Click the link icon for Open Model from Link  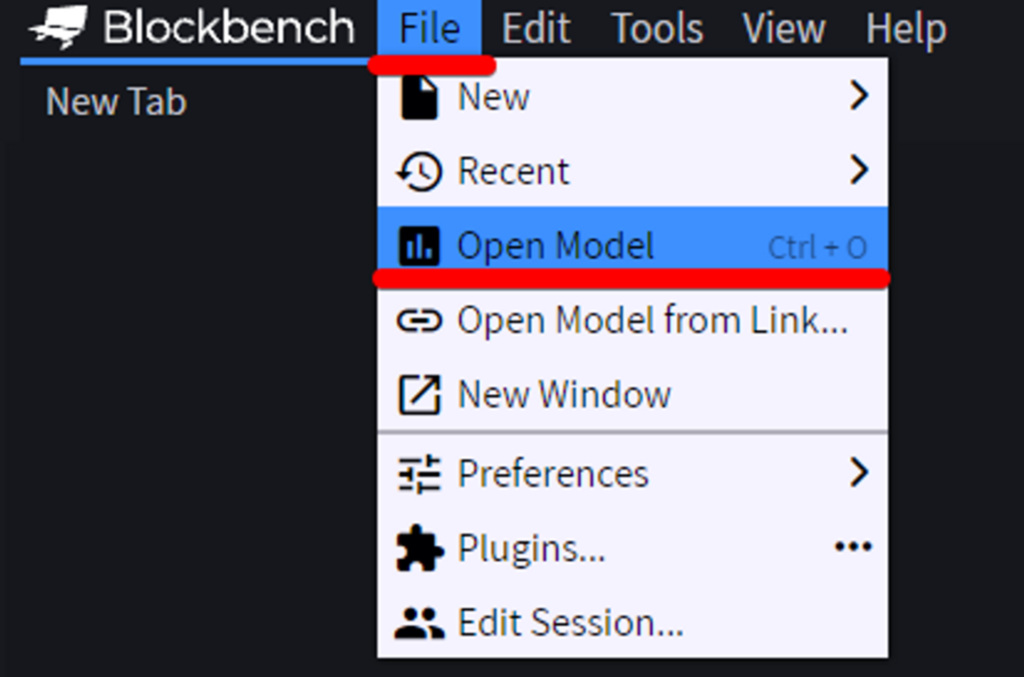point(419,321)
